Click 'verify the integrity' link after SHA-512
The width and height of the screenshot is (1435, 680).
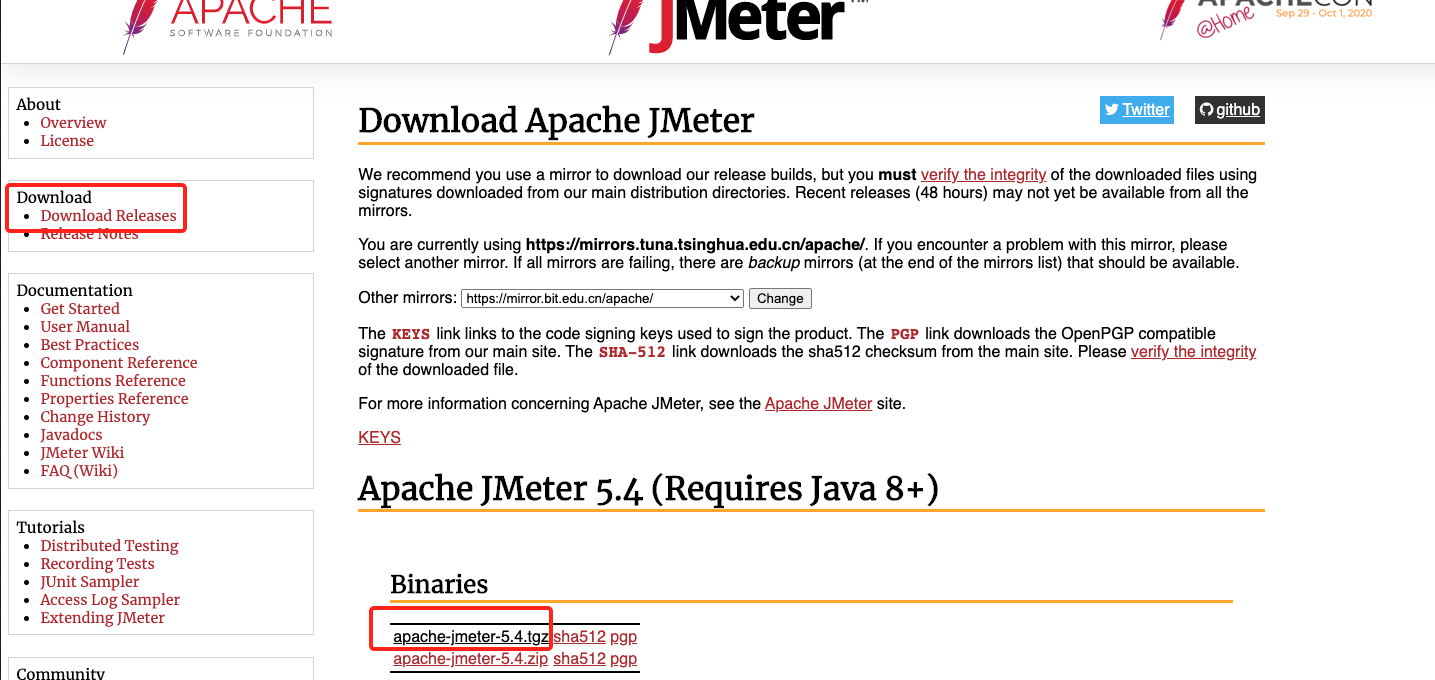1193,352
